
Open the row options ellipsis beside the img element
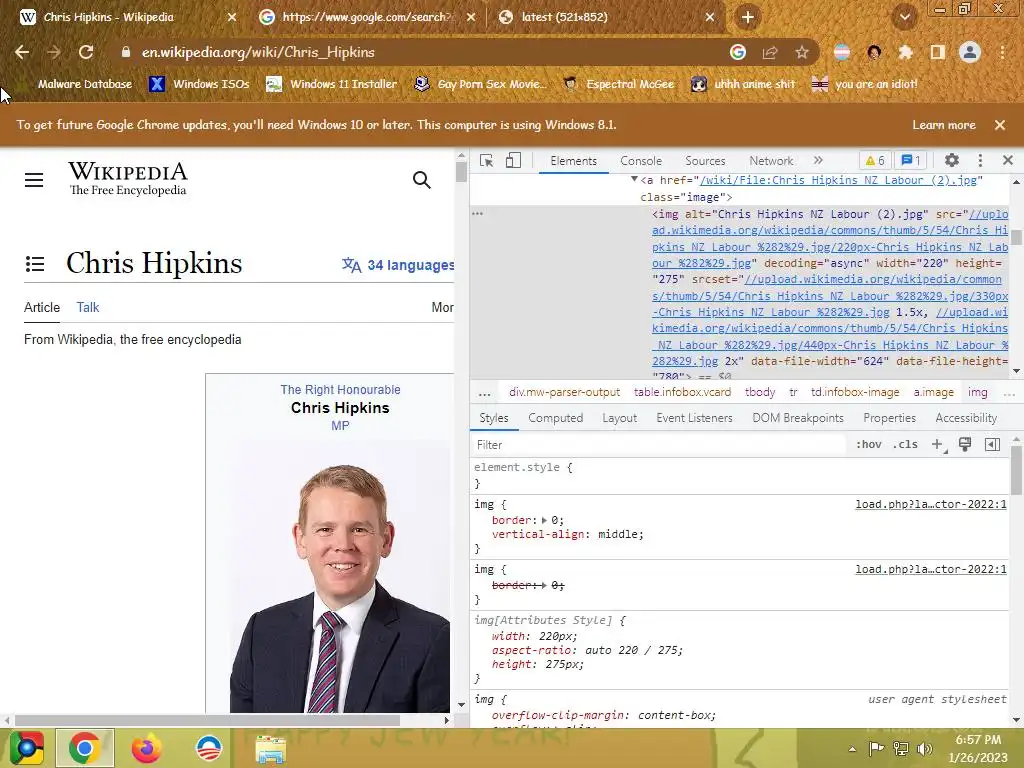tap(477, 214)
